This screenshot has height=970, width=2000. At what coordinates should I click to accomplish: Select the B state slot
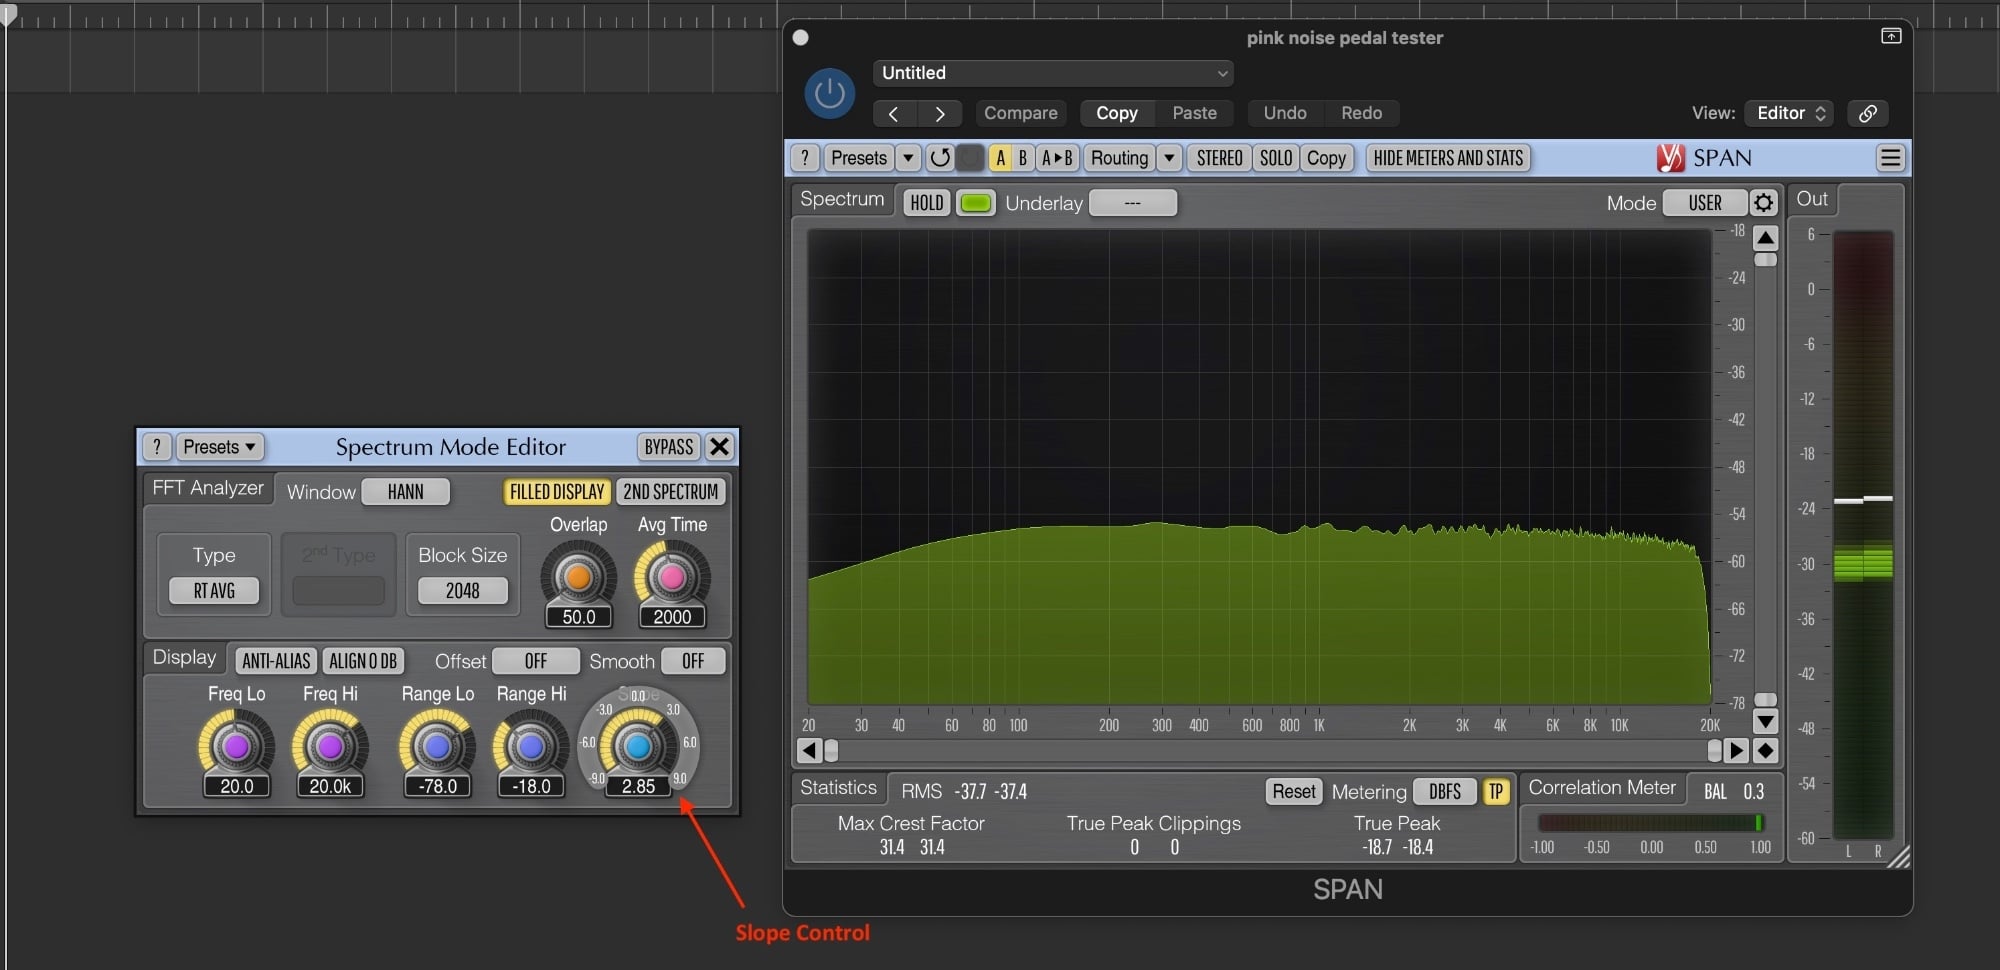tap(1023, 158)
